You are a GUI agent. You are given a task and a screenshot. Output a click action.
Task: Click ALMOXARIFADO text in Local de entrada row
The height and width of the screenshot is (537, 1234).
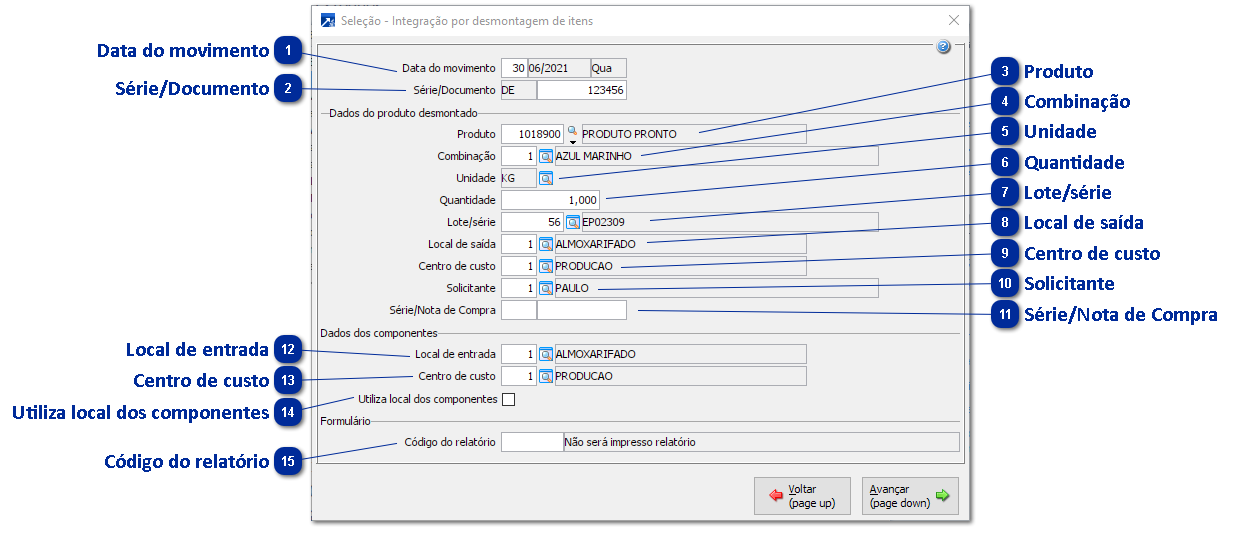click(595, 354)
